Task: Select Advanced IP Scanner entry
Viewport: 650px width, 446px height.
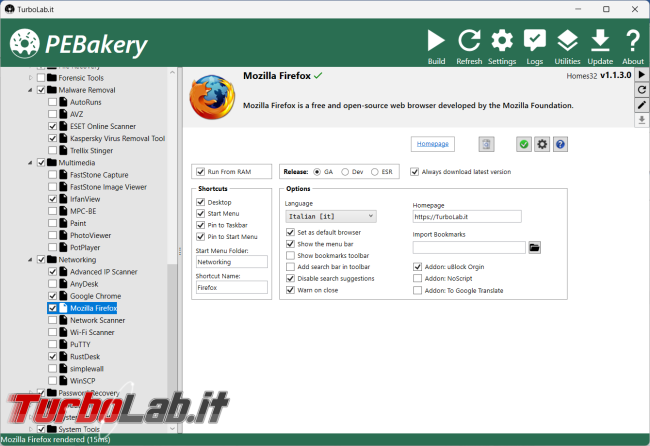Action: [x=104, y=272]
